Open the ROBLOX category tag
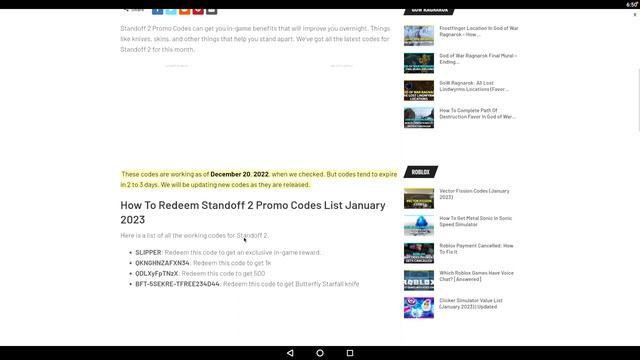640x360 pixels. 420,172
